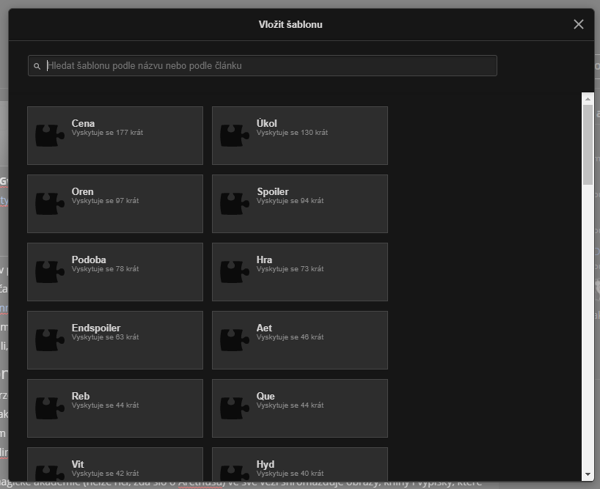Click 'Vyskytuje se 130 krát' text
Image resolution: width=600 pixels, height=489 pixels.
tap(292, 132)
